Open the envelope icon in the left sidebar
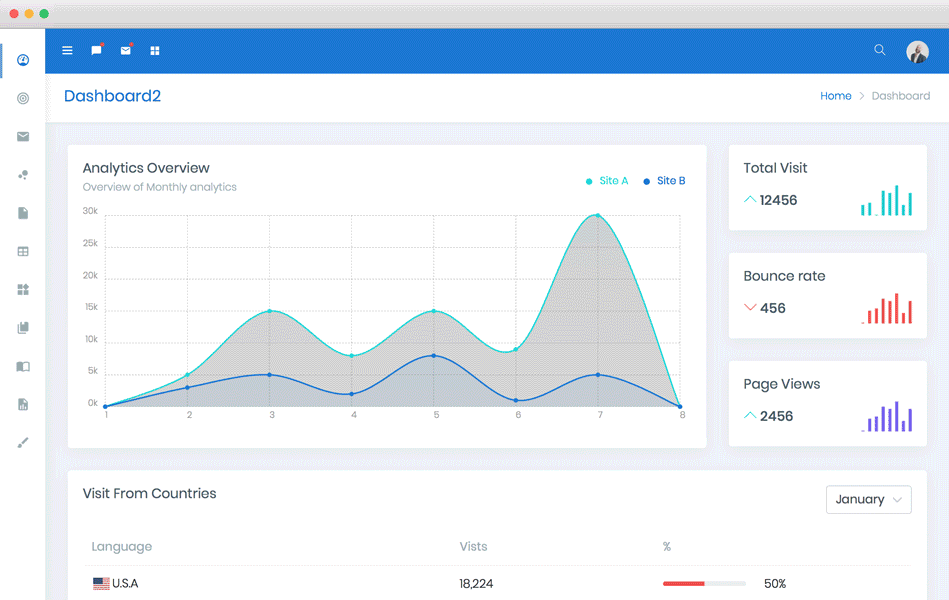The height and width of the screenshot is (600, 949). (x=23, y=137)
